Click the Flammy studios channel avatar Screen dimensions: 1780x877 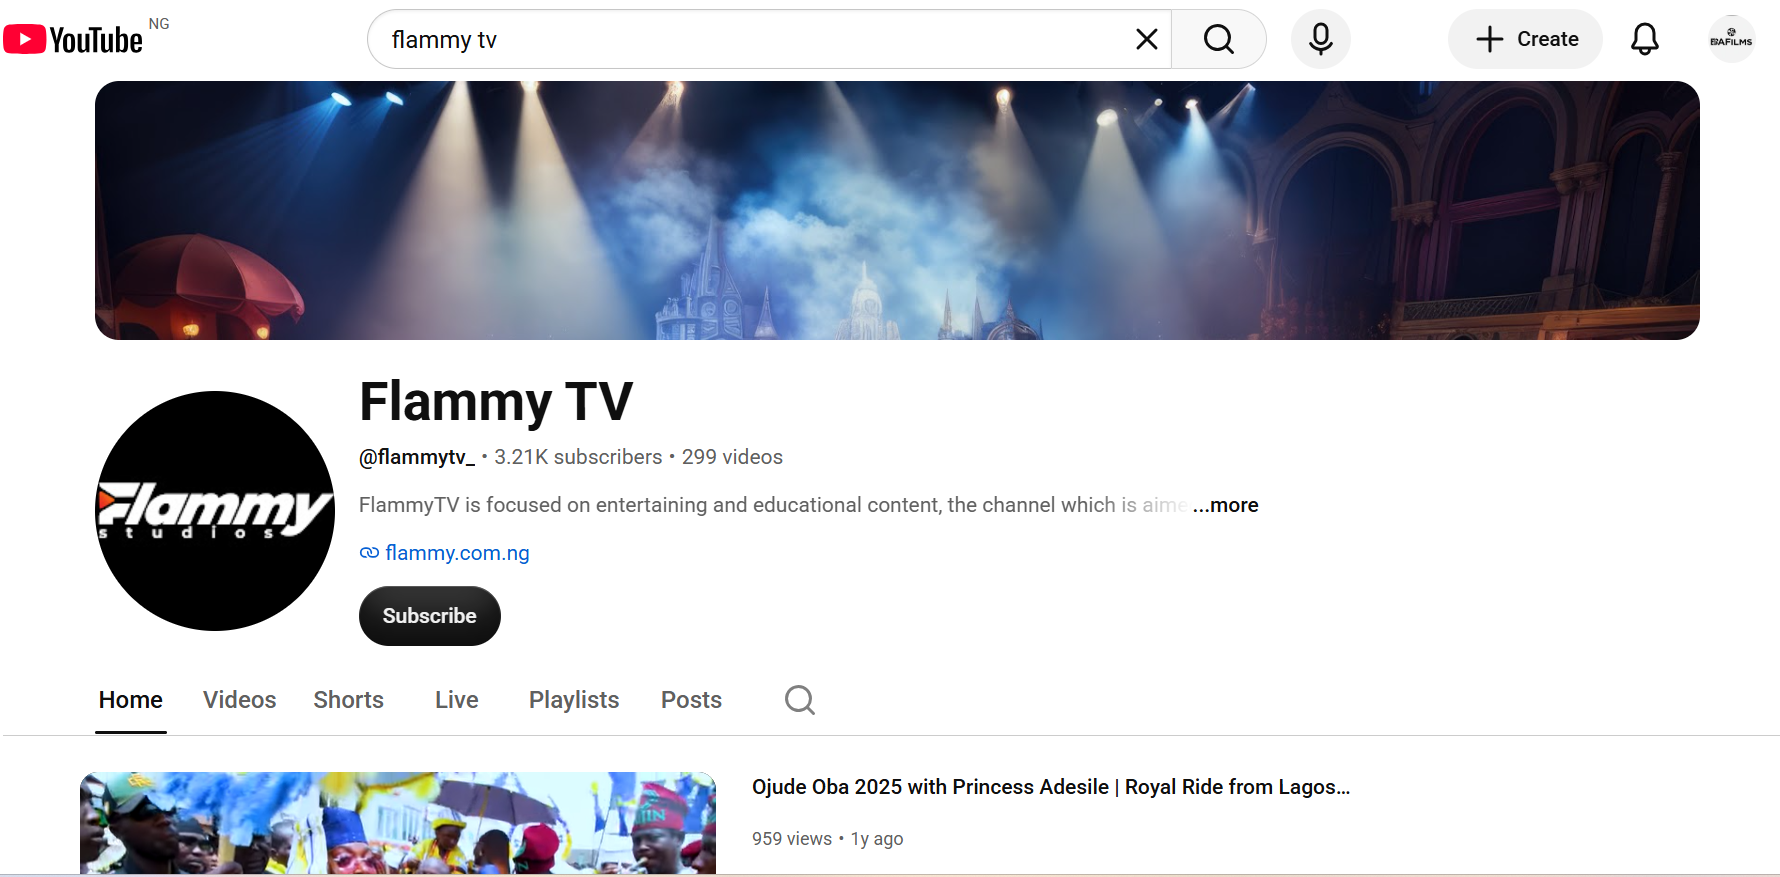click(215, 511)
